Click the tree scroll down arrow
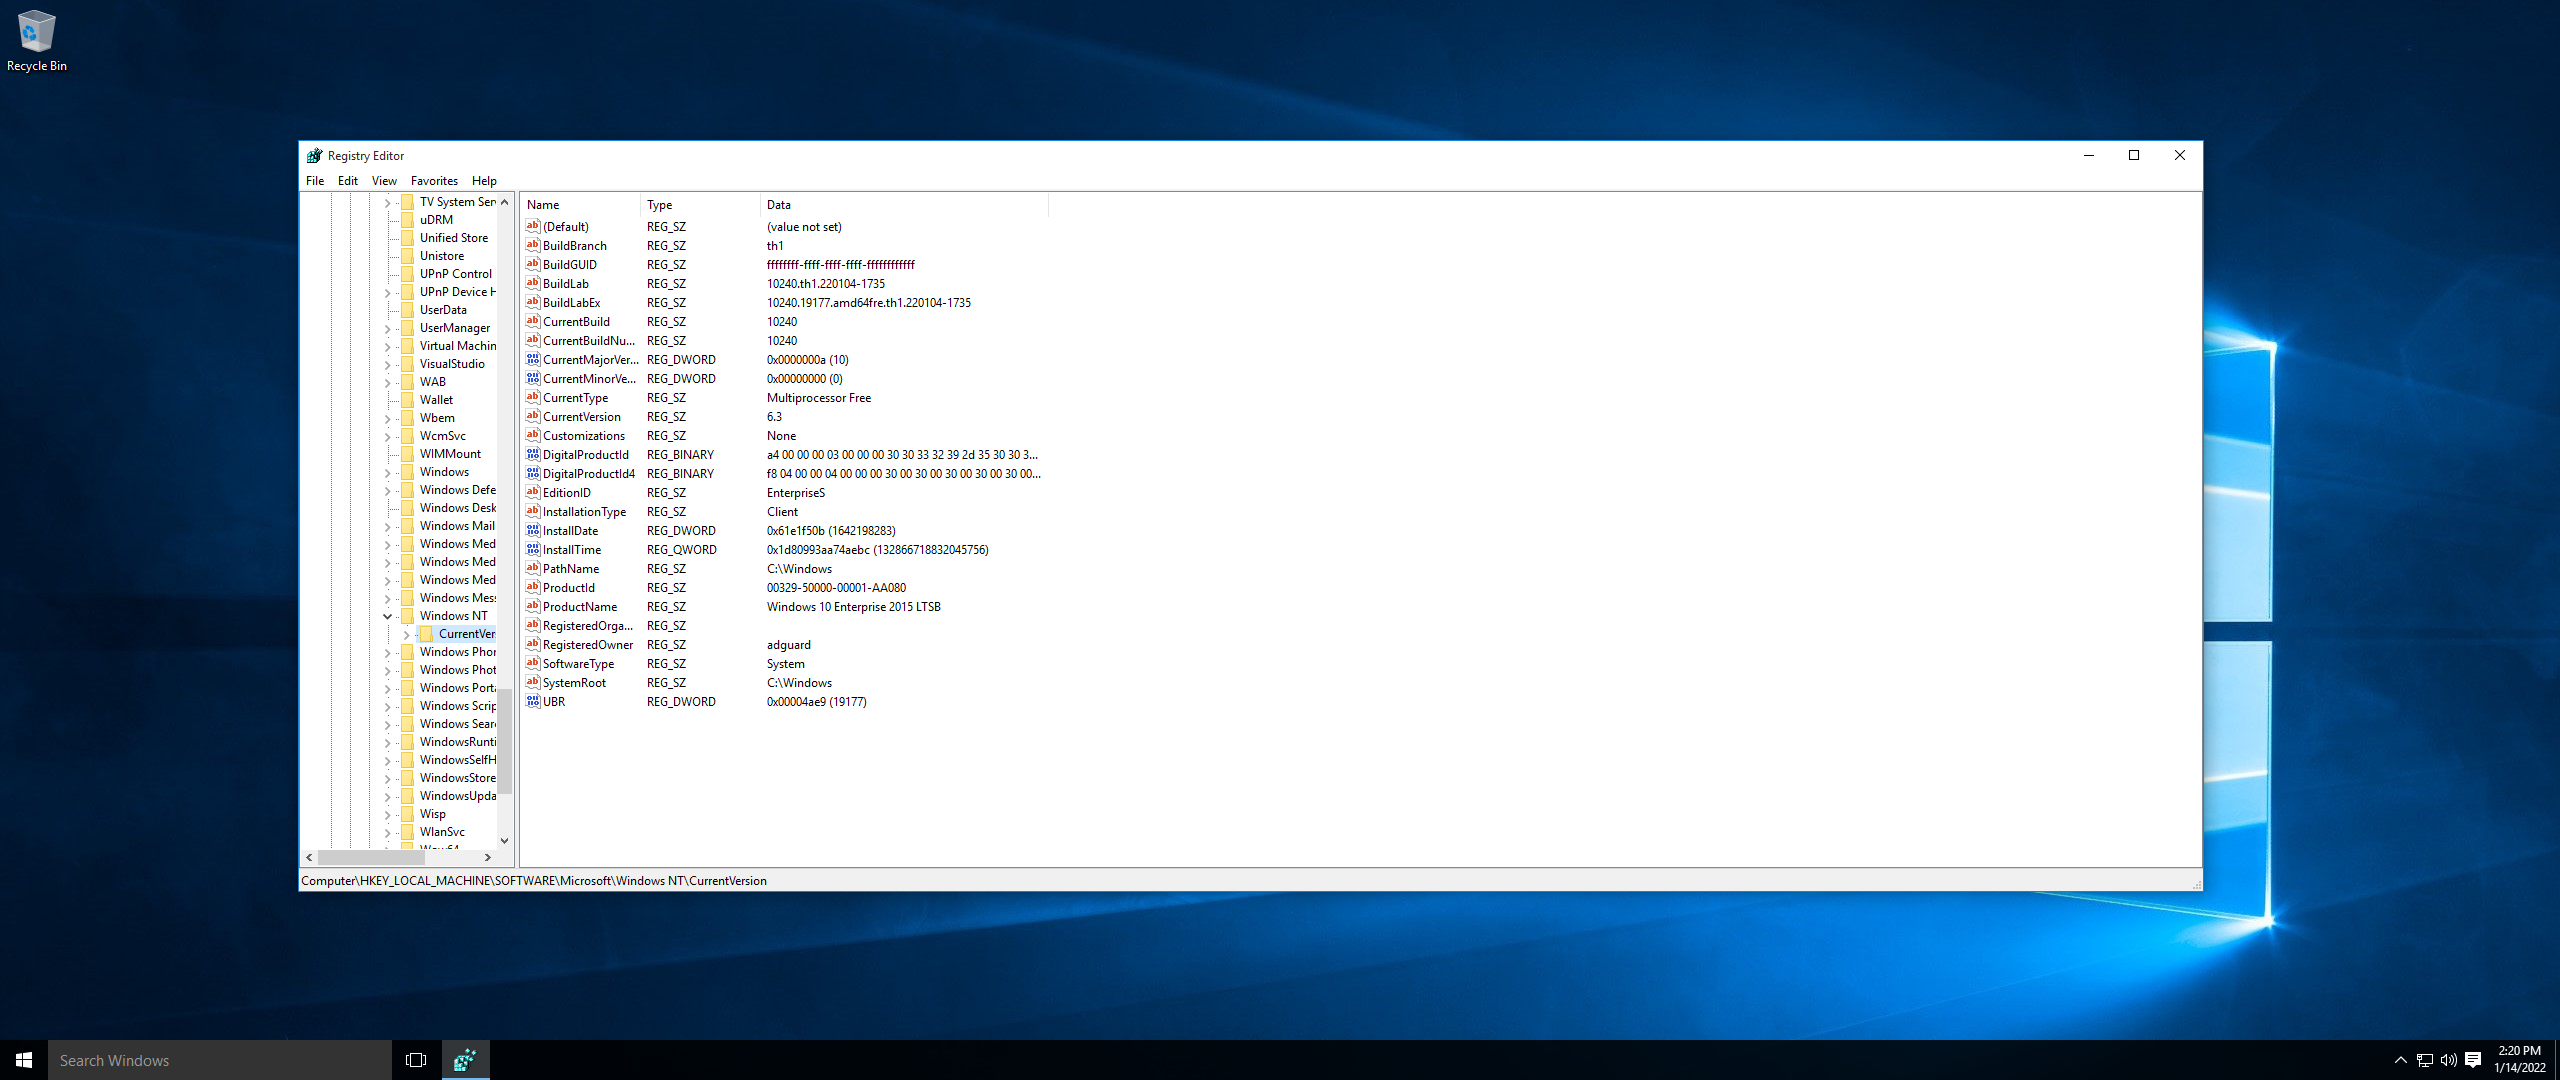The width and height of the screenshot is (2560, 1080). [505, 840]
